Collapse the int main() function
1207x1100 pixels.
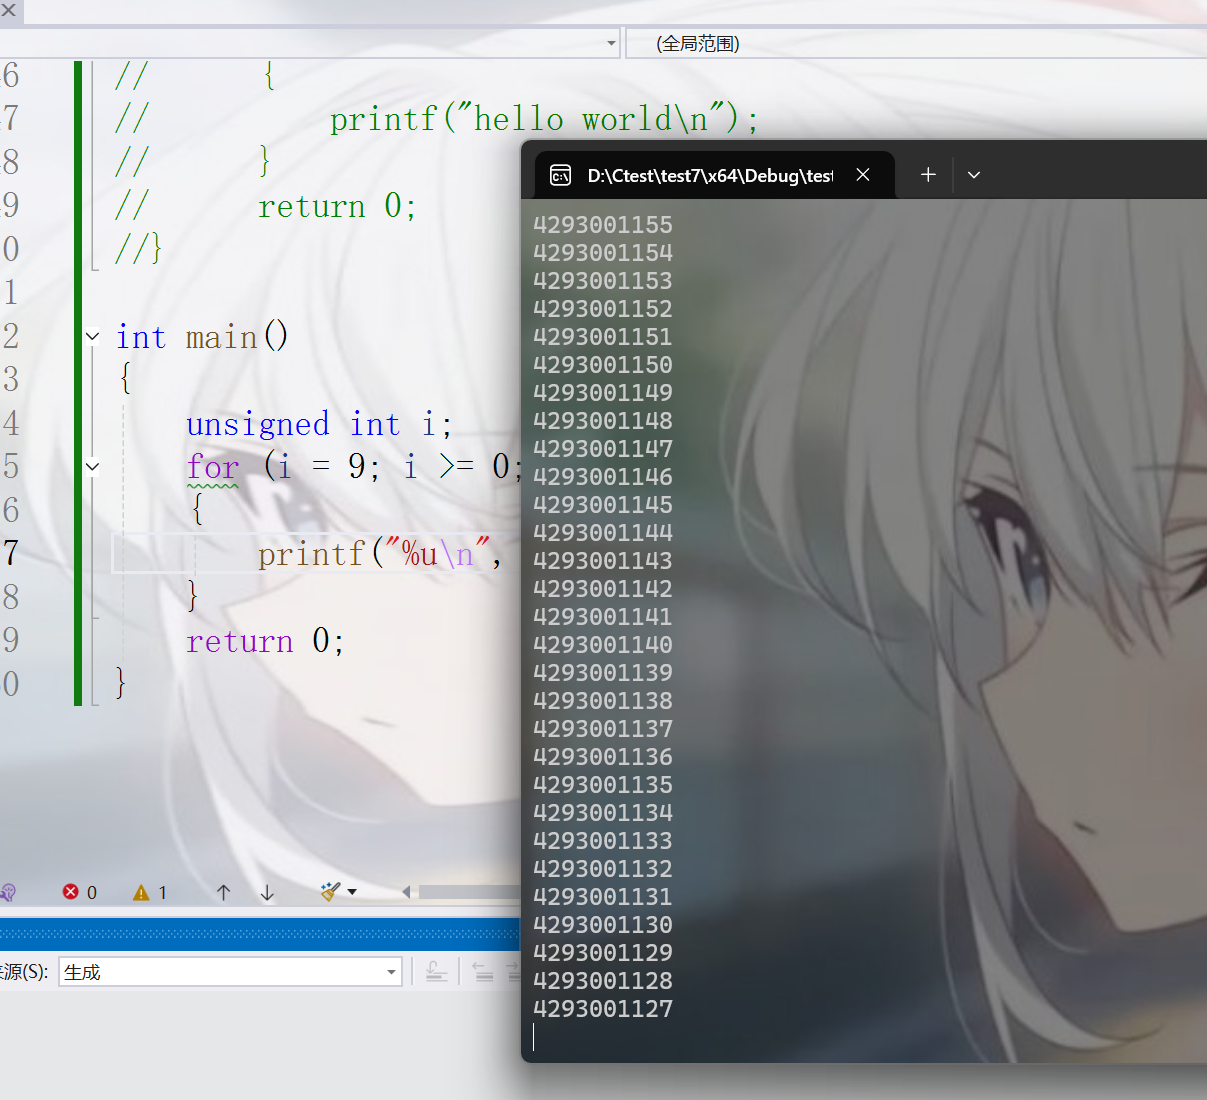[92, 337]
